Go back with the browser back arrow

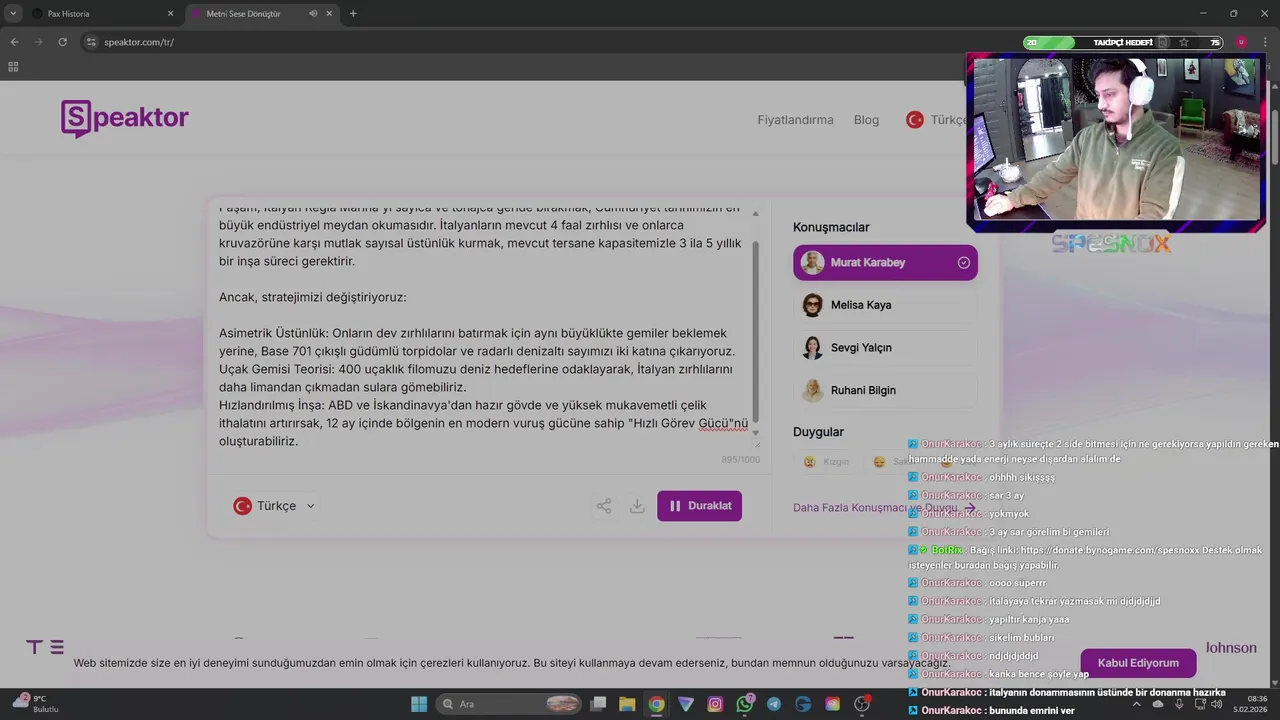[x=14, y=42]
